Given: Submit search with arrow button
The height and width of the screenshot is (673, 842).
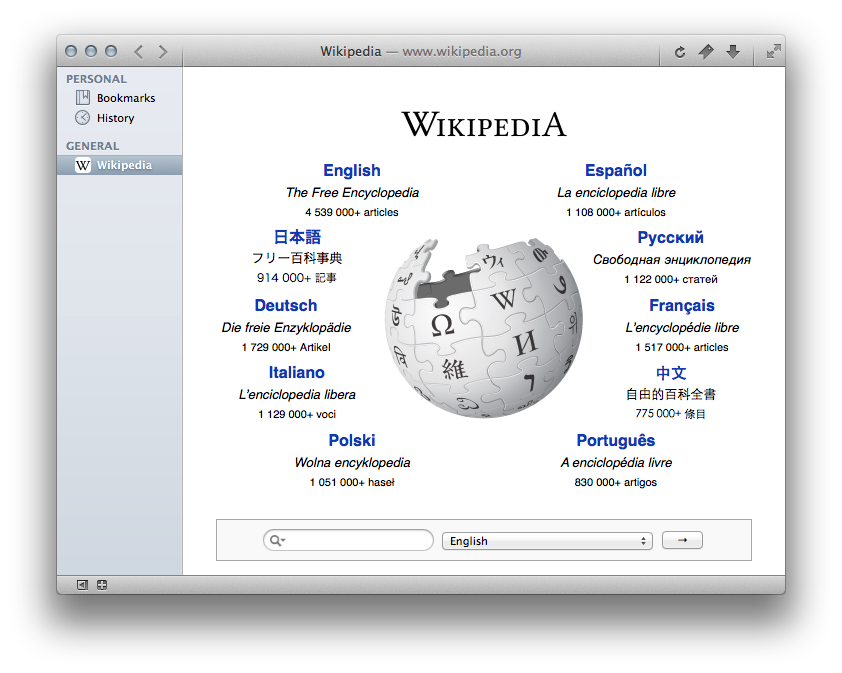Looking at the screenshot, I should (682, 540).
